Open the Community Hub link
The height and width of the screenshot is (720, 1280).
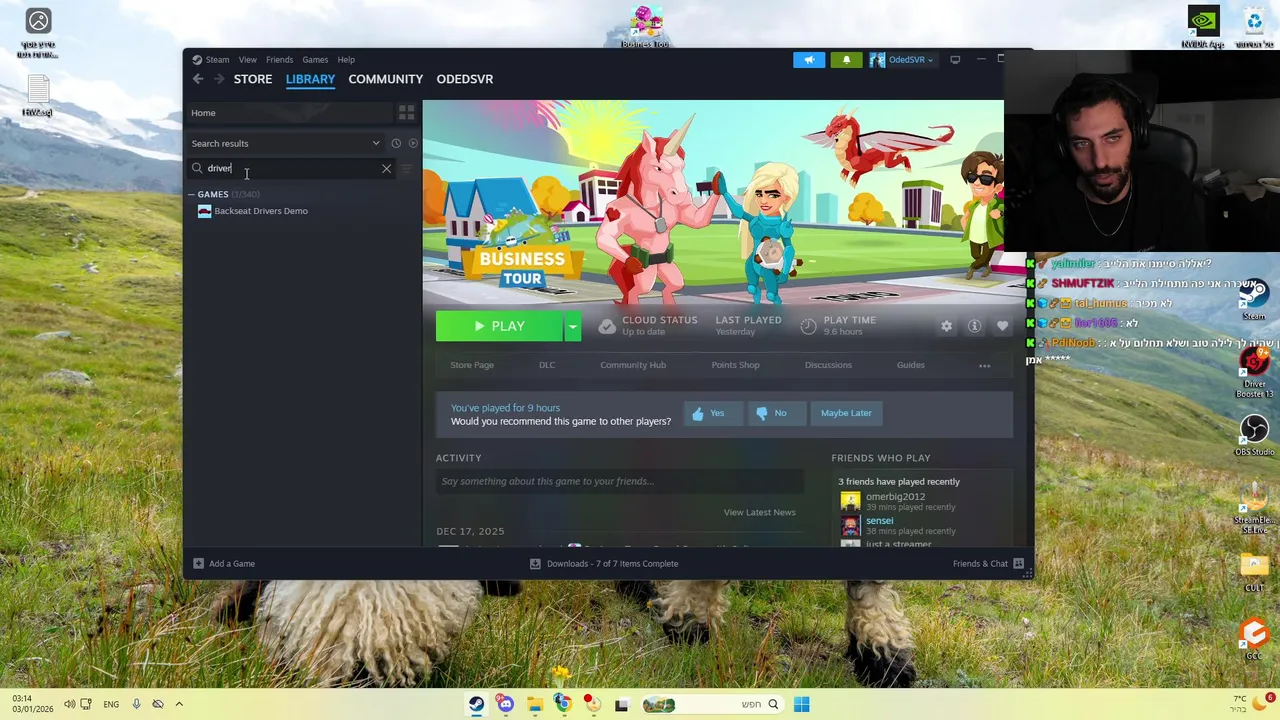pyautogui.click(x=633, y=365)
